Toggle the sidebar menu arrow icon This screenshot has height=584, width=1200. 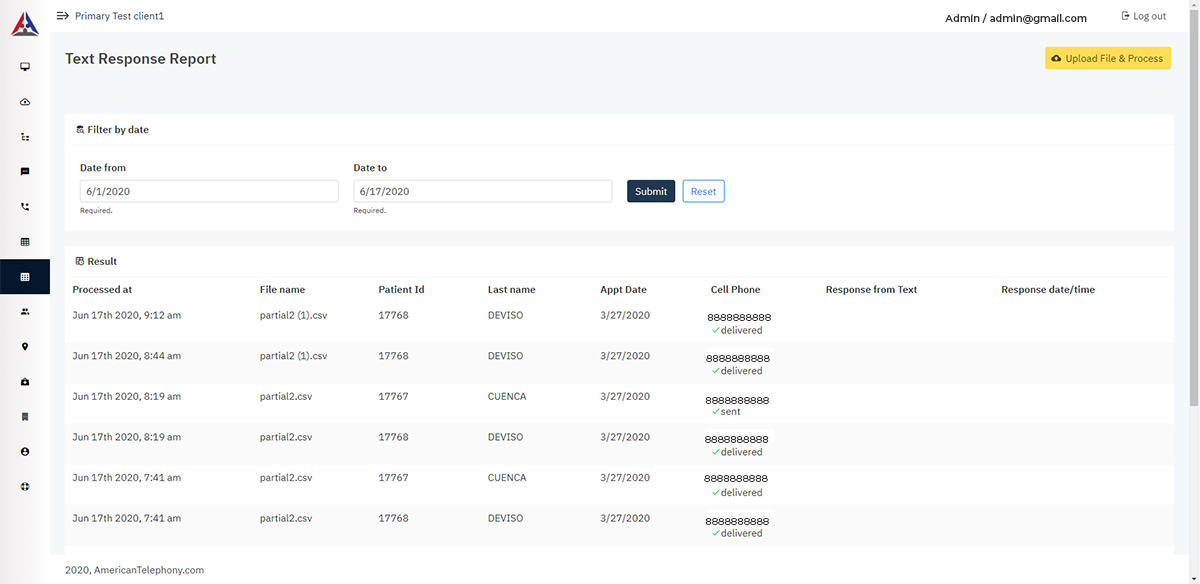(63, 16)
